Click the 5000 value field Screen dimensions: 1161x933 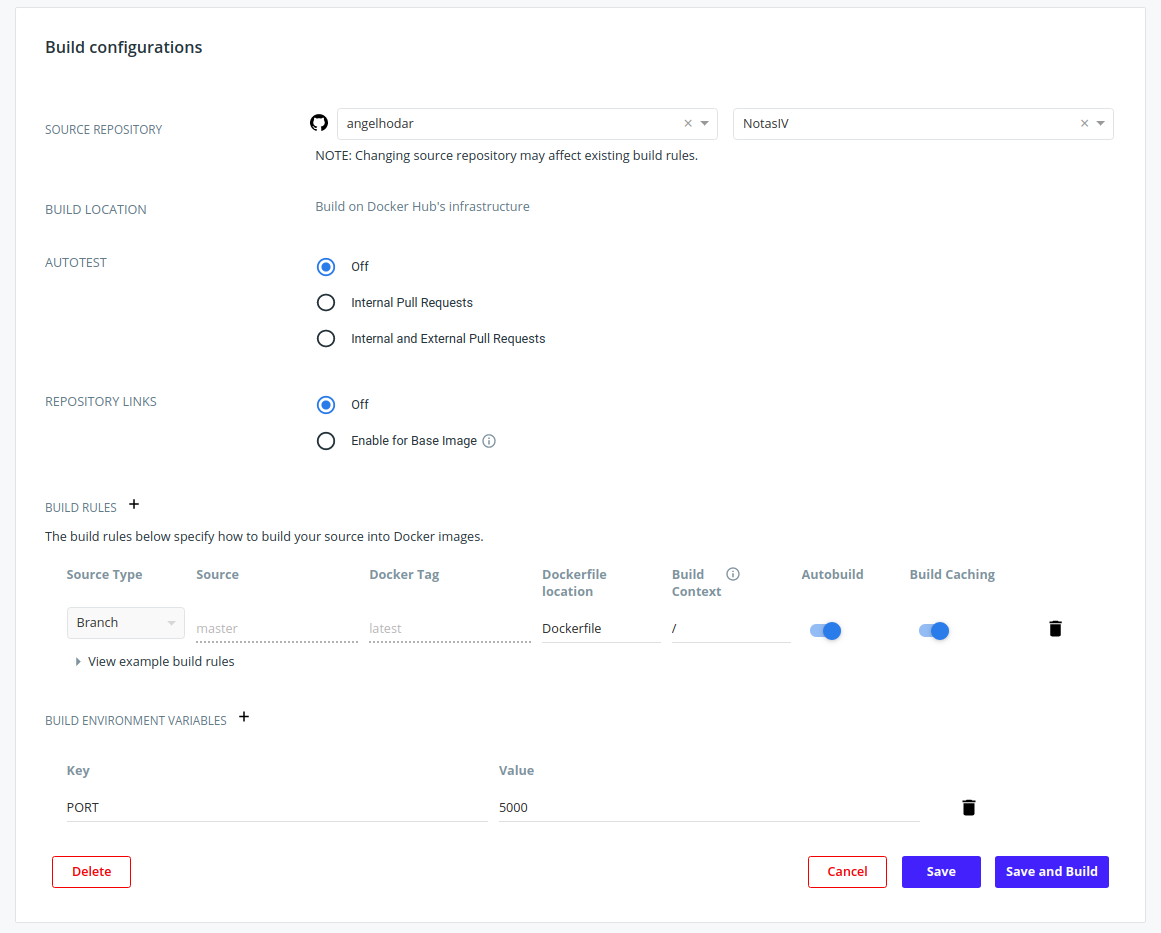709,808
